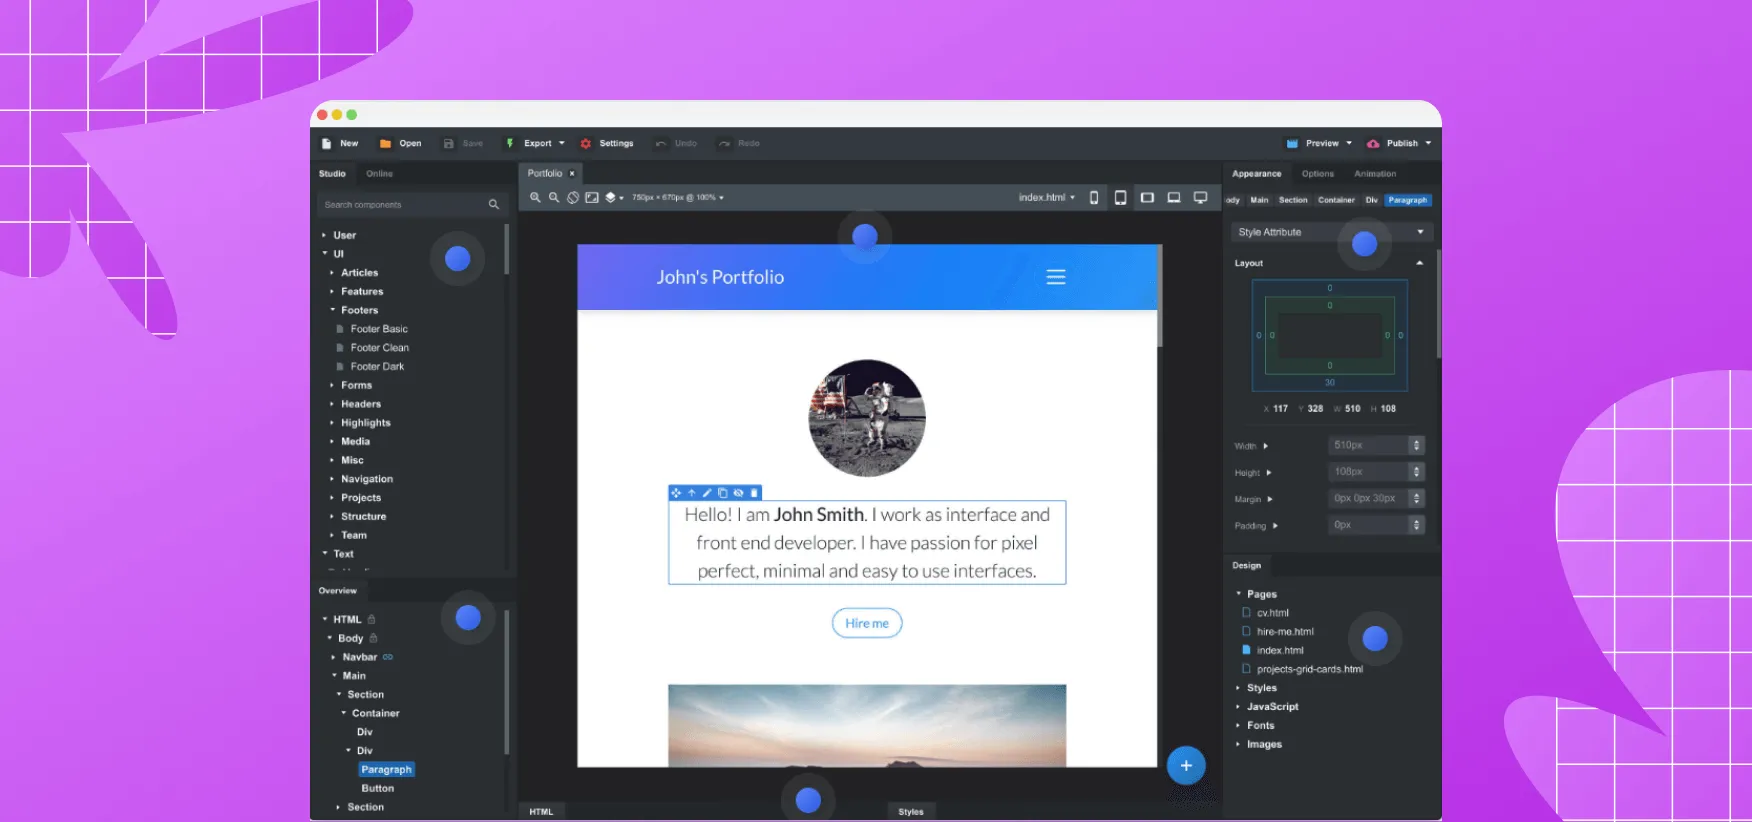Screen dimensions: 1752x822
Task: Expand the Fonts group in Design
Action: pos(1238,726)
